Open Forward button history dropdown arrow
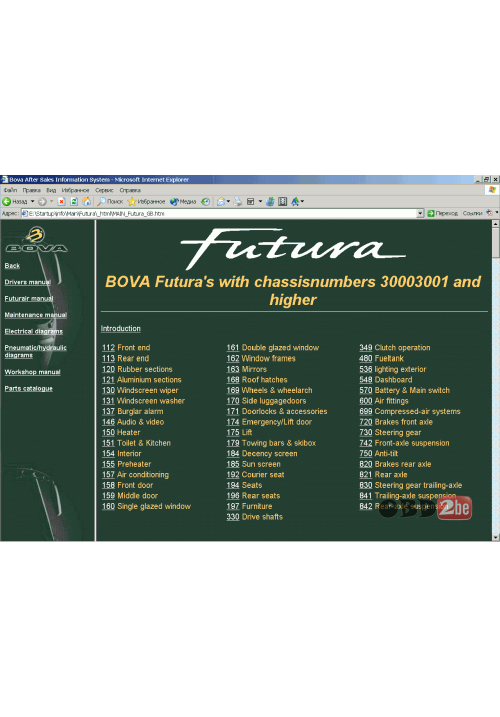The width and height of the screenshot is (500, 717). tap(51, 202)
